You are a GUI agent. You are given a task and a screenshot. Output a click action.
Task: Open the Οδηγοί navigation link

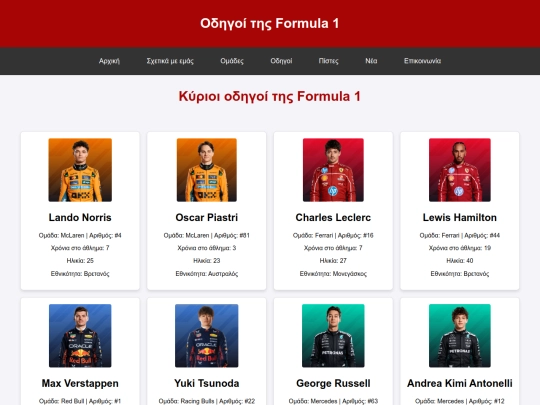point(281,61)
